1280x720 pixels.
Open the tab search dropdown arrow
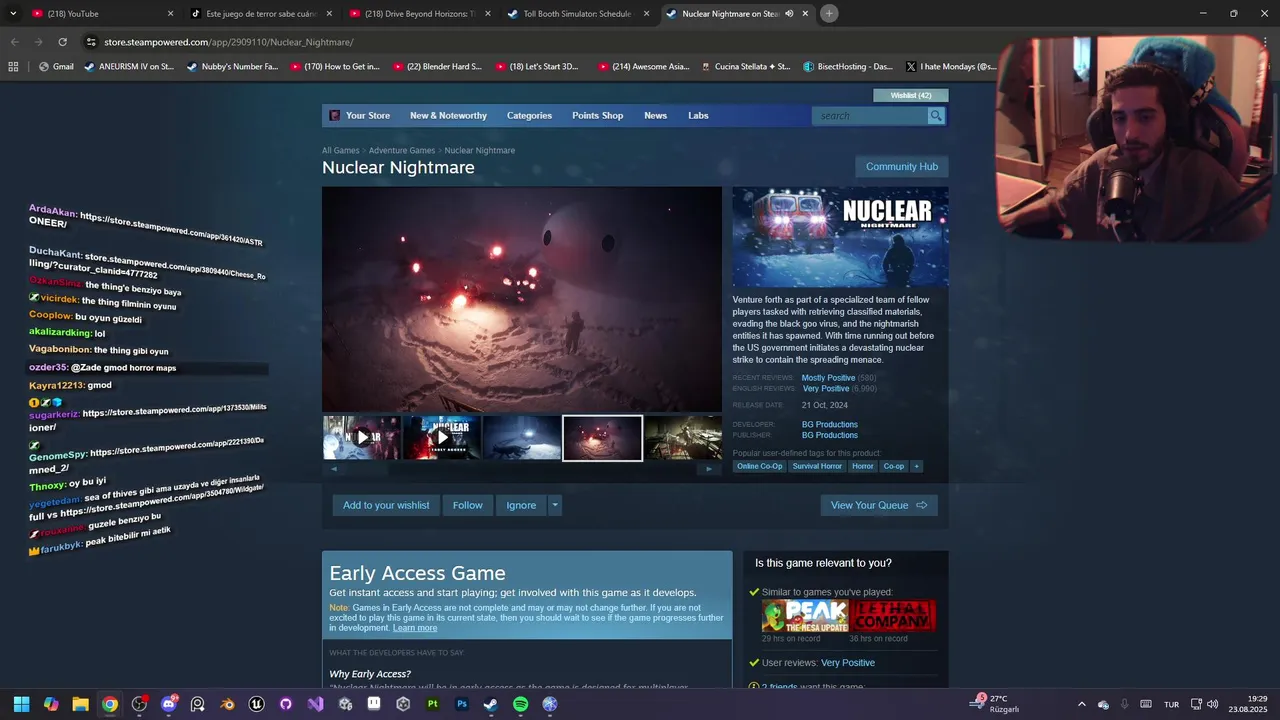pyautogui.click(x=13, y=14)
